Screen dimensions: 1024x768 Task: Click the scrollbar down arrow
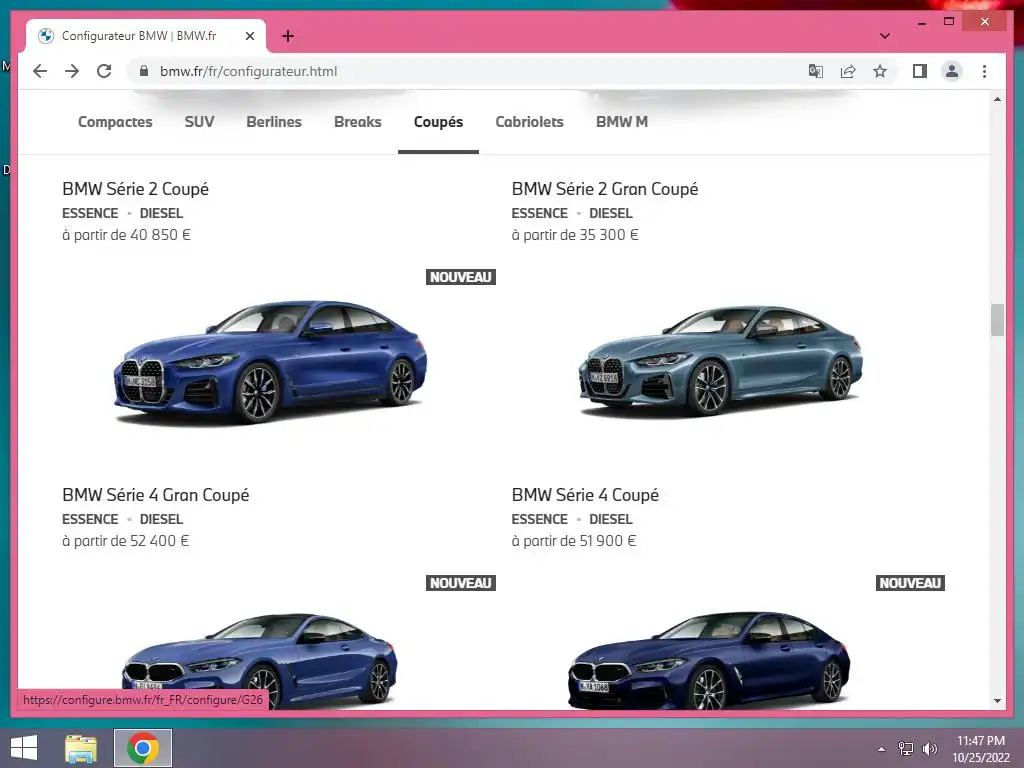(997, 701)
